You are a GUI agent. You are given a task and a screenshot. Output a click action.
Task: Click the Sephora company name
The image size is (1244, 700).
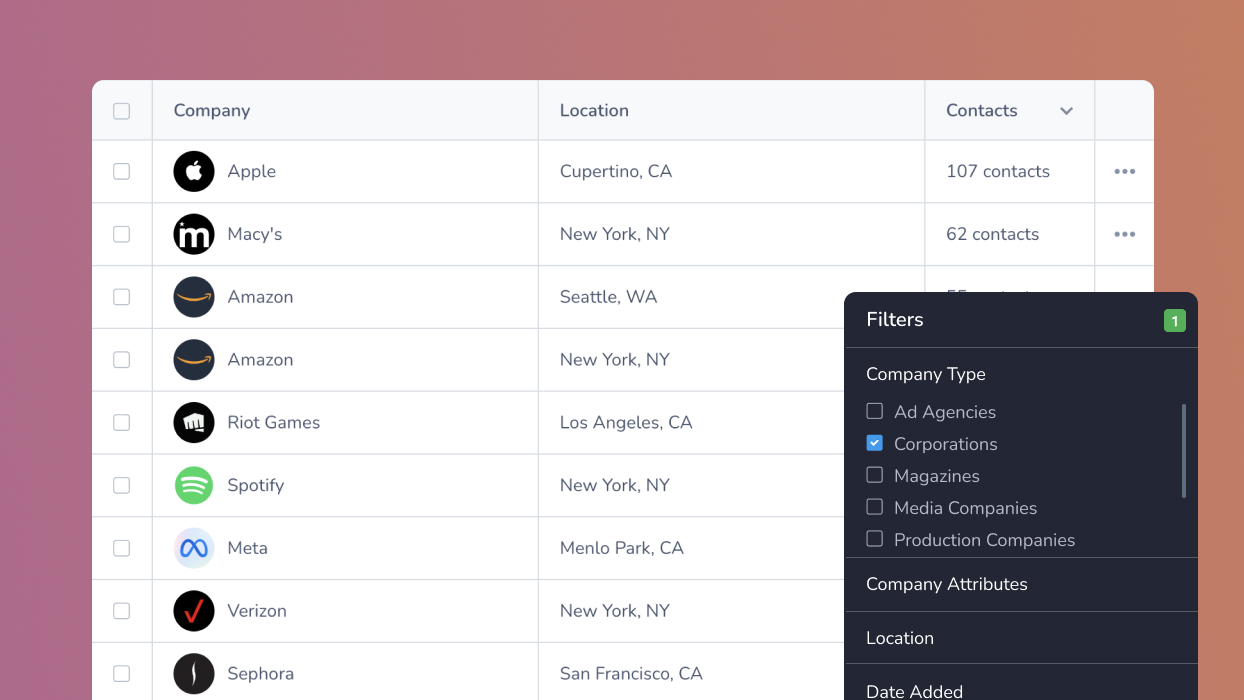click(x=261, y=674)
